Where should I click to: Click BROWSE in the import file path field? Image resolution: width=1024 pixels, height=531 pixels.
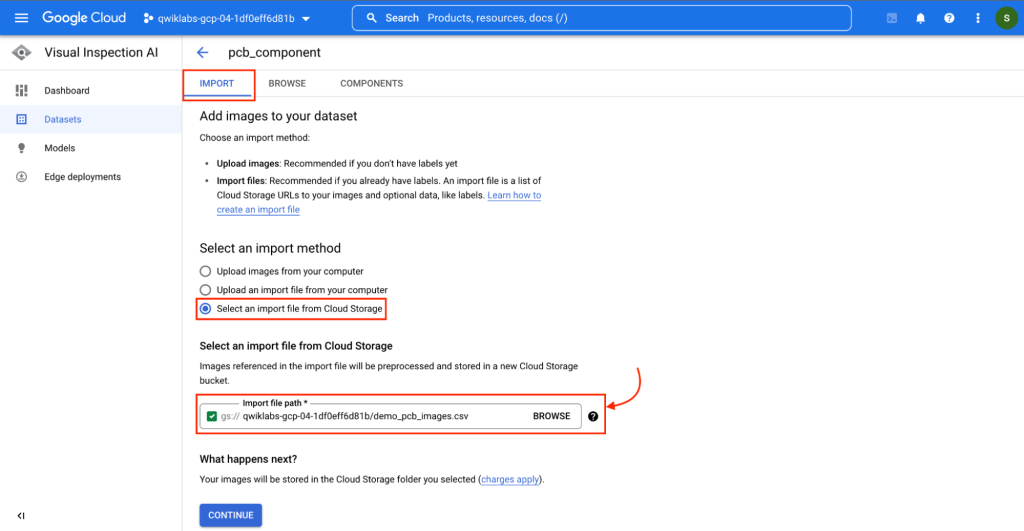tap(552, 416)
